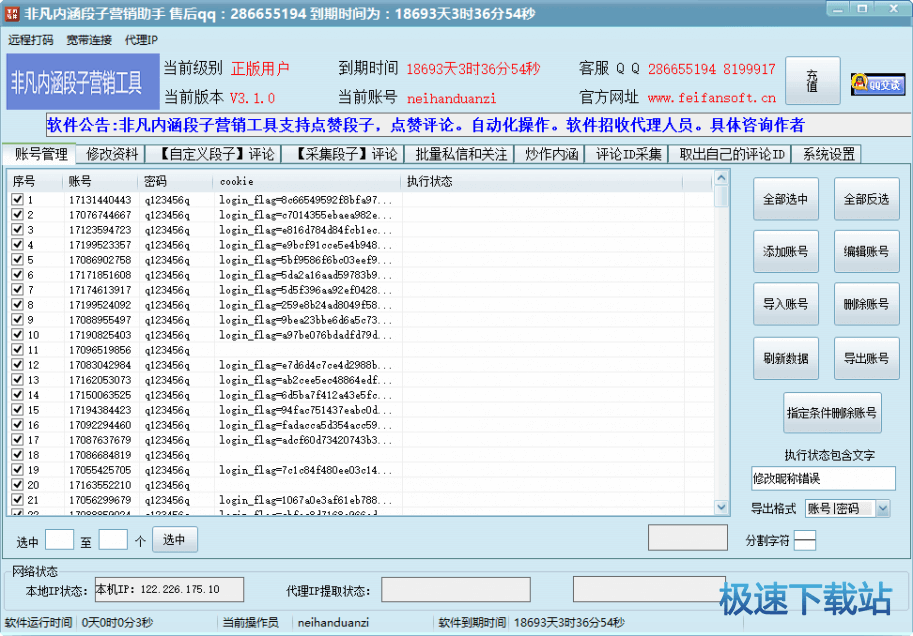Open the 代理IP menu
Screen dimensions: 913x636
[141, 40]
